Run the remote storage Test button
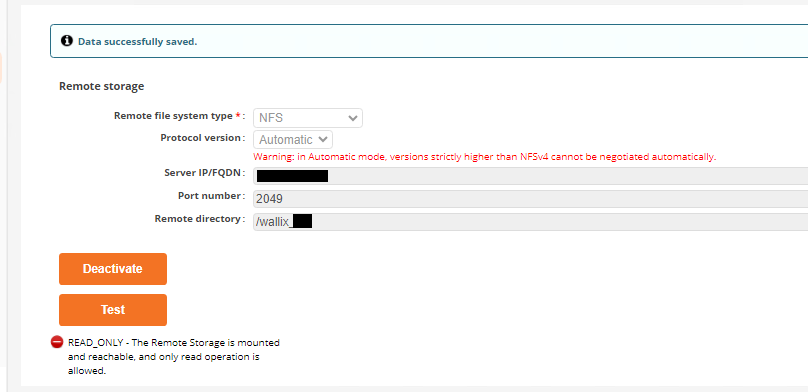This screenshot has height=392, width=808. pos(113,310)
